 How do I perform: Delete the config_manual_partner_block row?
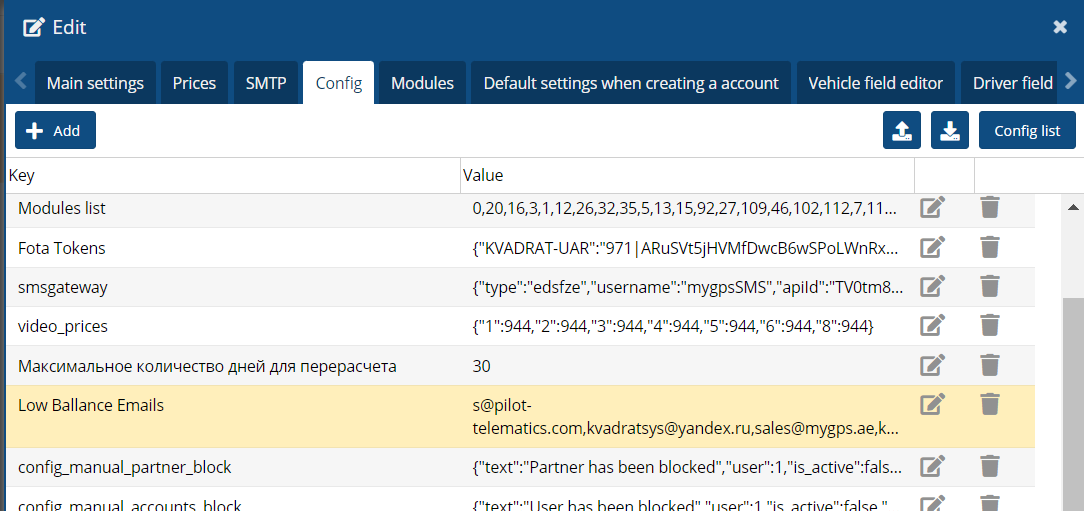click(989, 466)
